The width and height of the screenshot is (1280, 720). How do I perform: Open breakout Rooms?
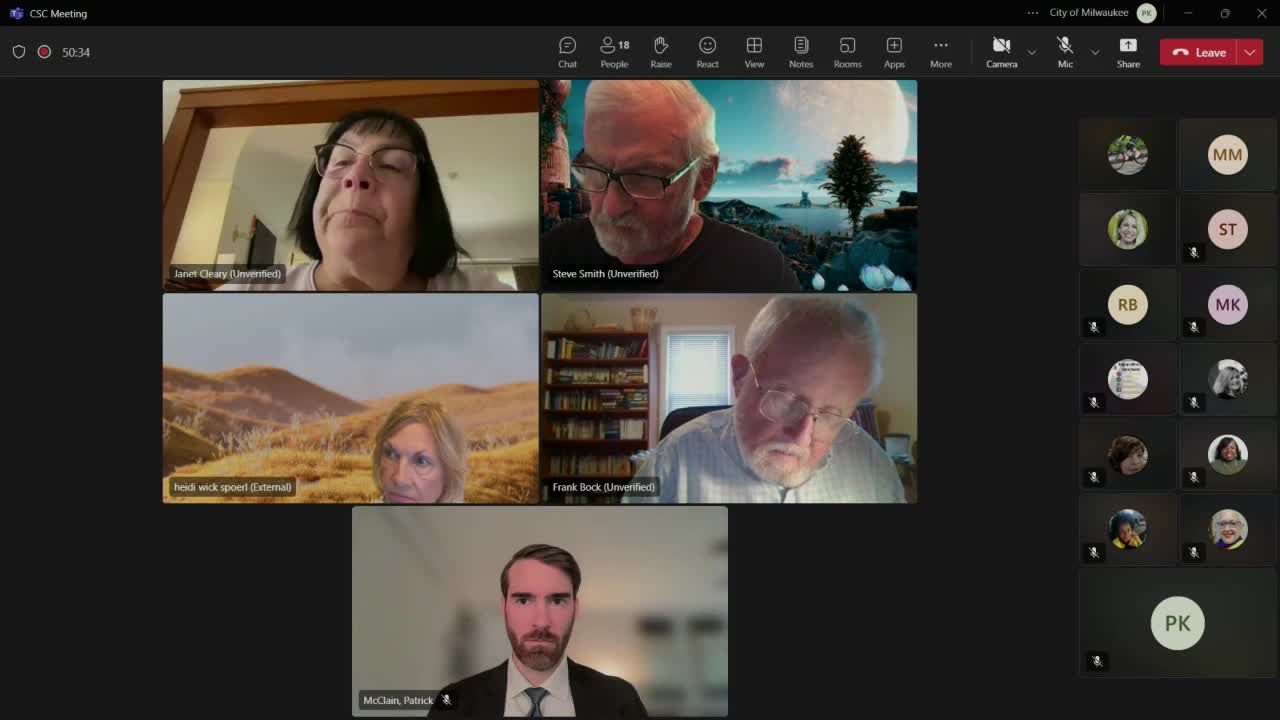(847, 52)
